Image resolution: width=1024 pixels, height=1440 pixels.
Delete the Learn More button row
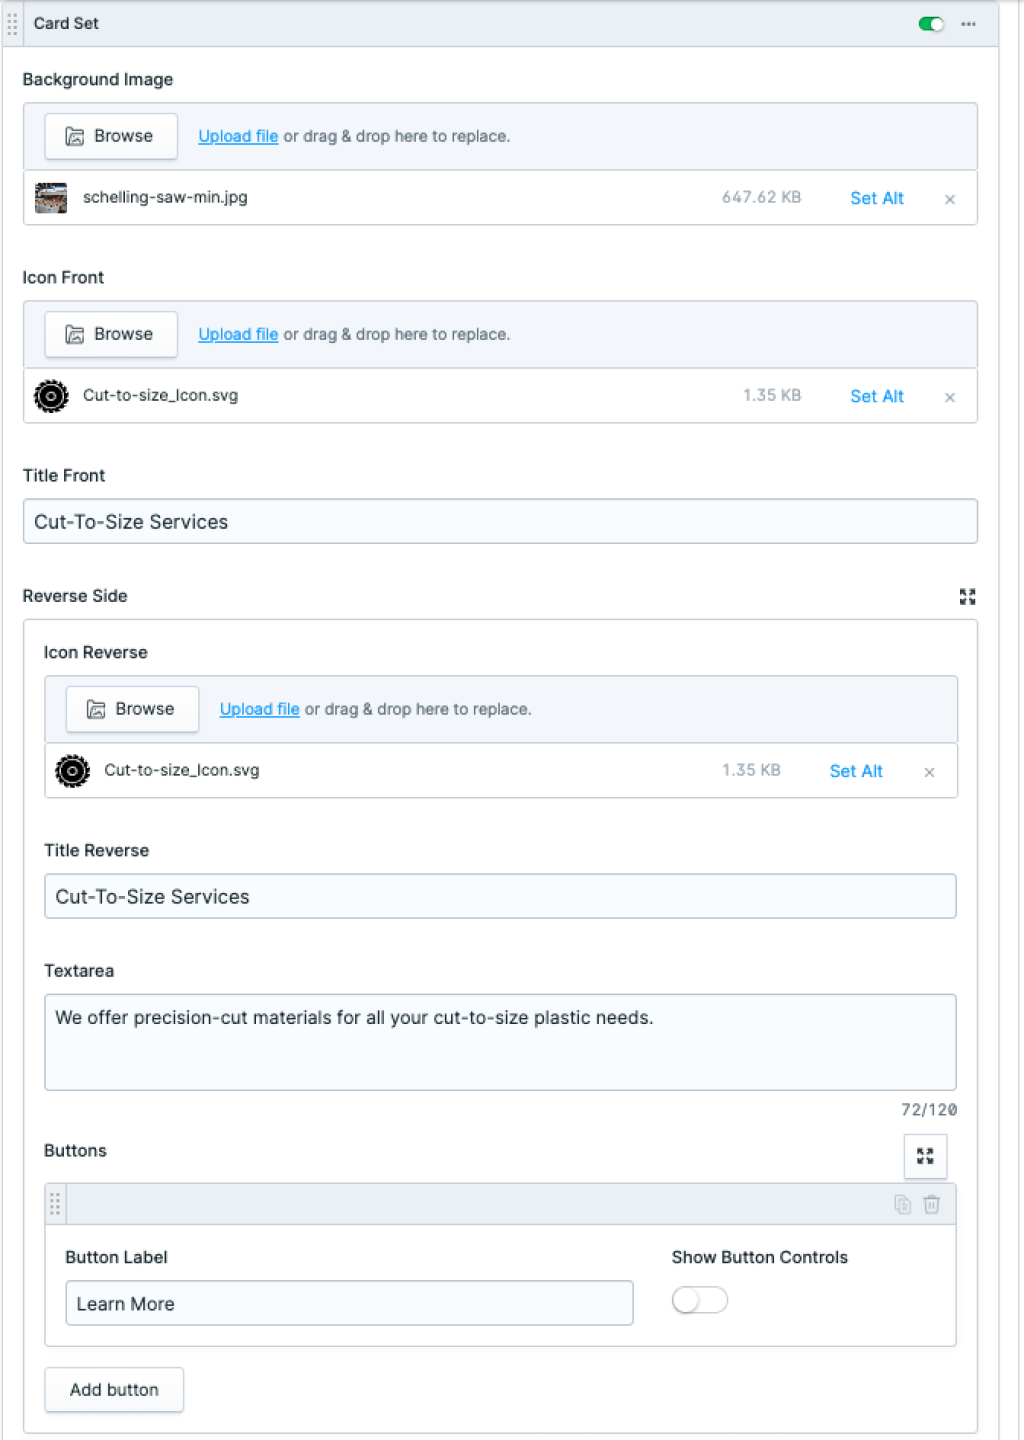[x=932, y=1205]
